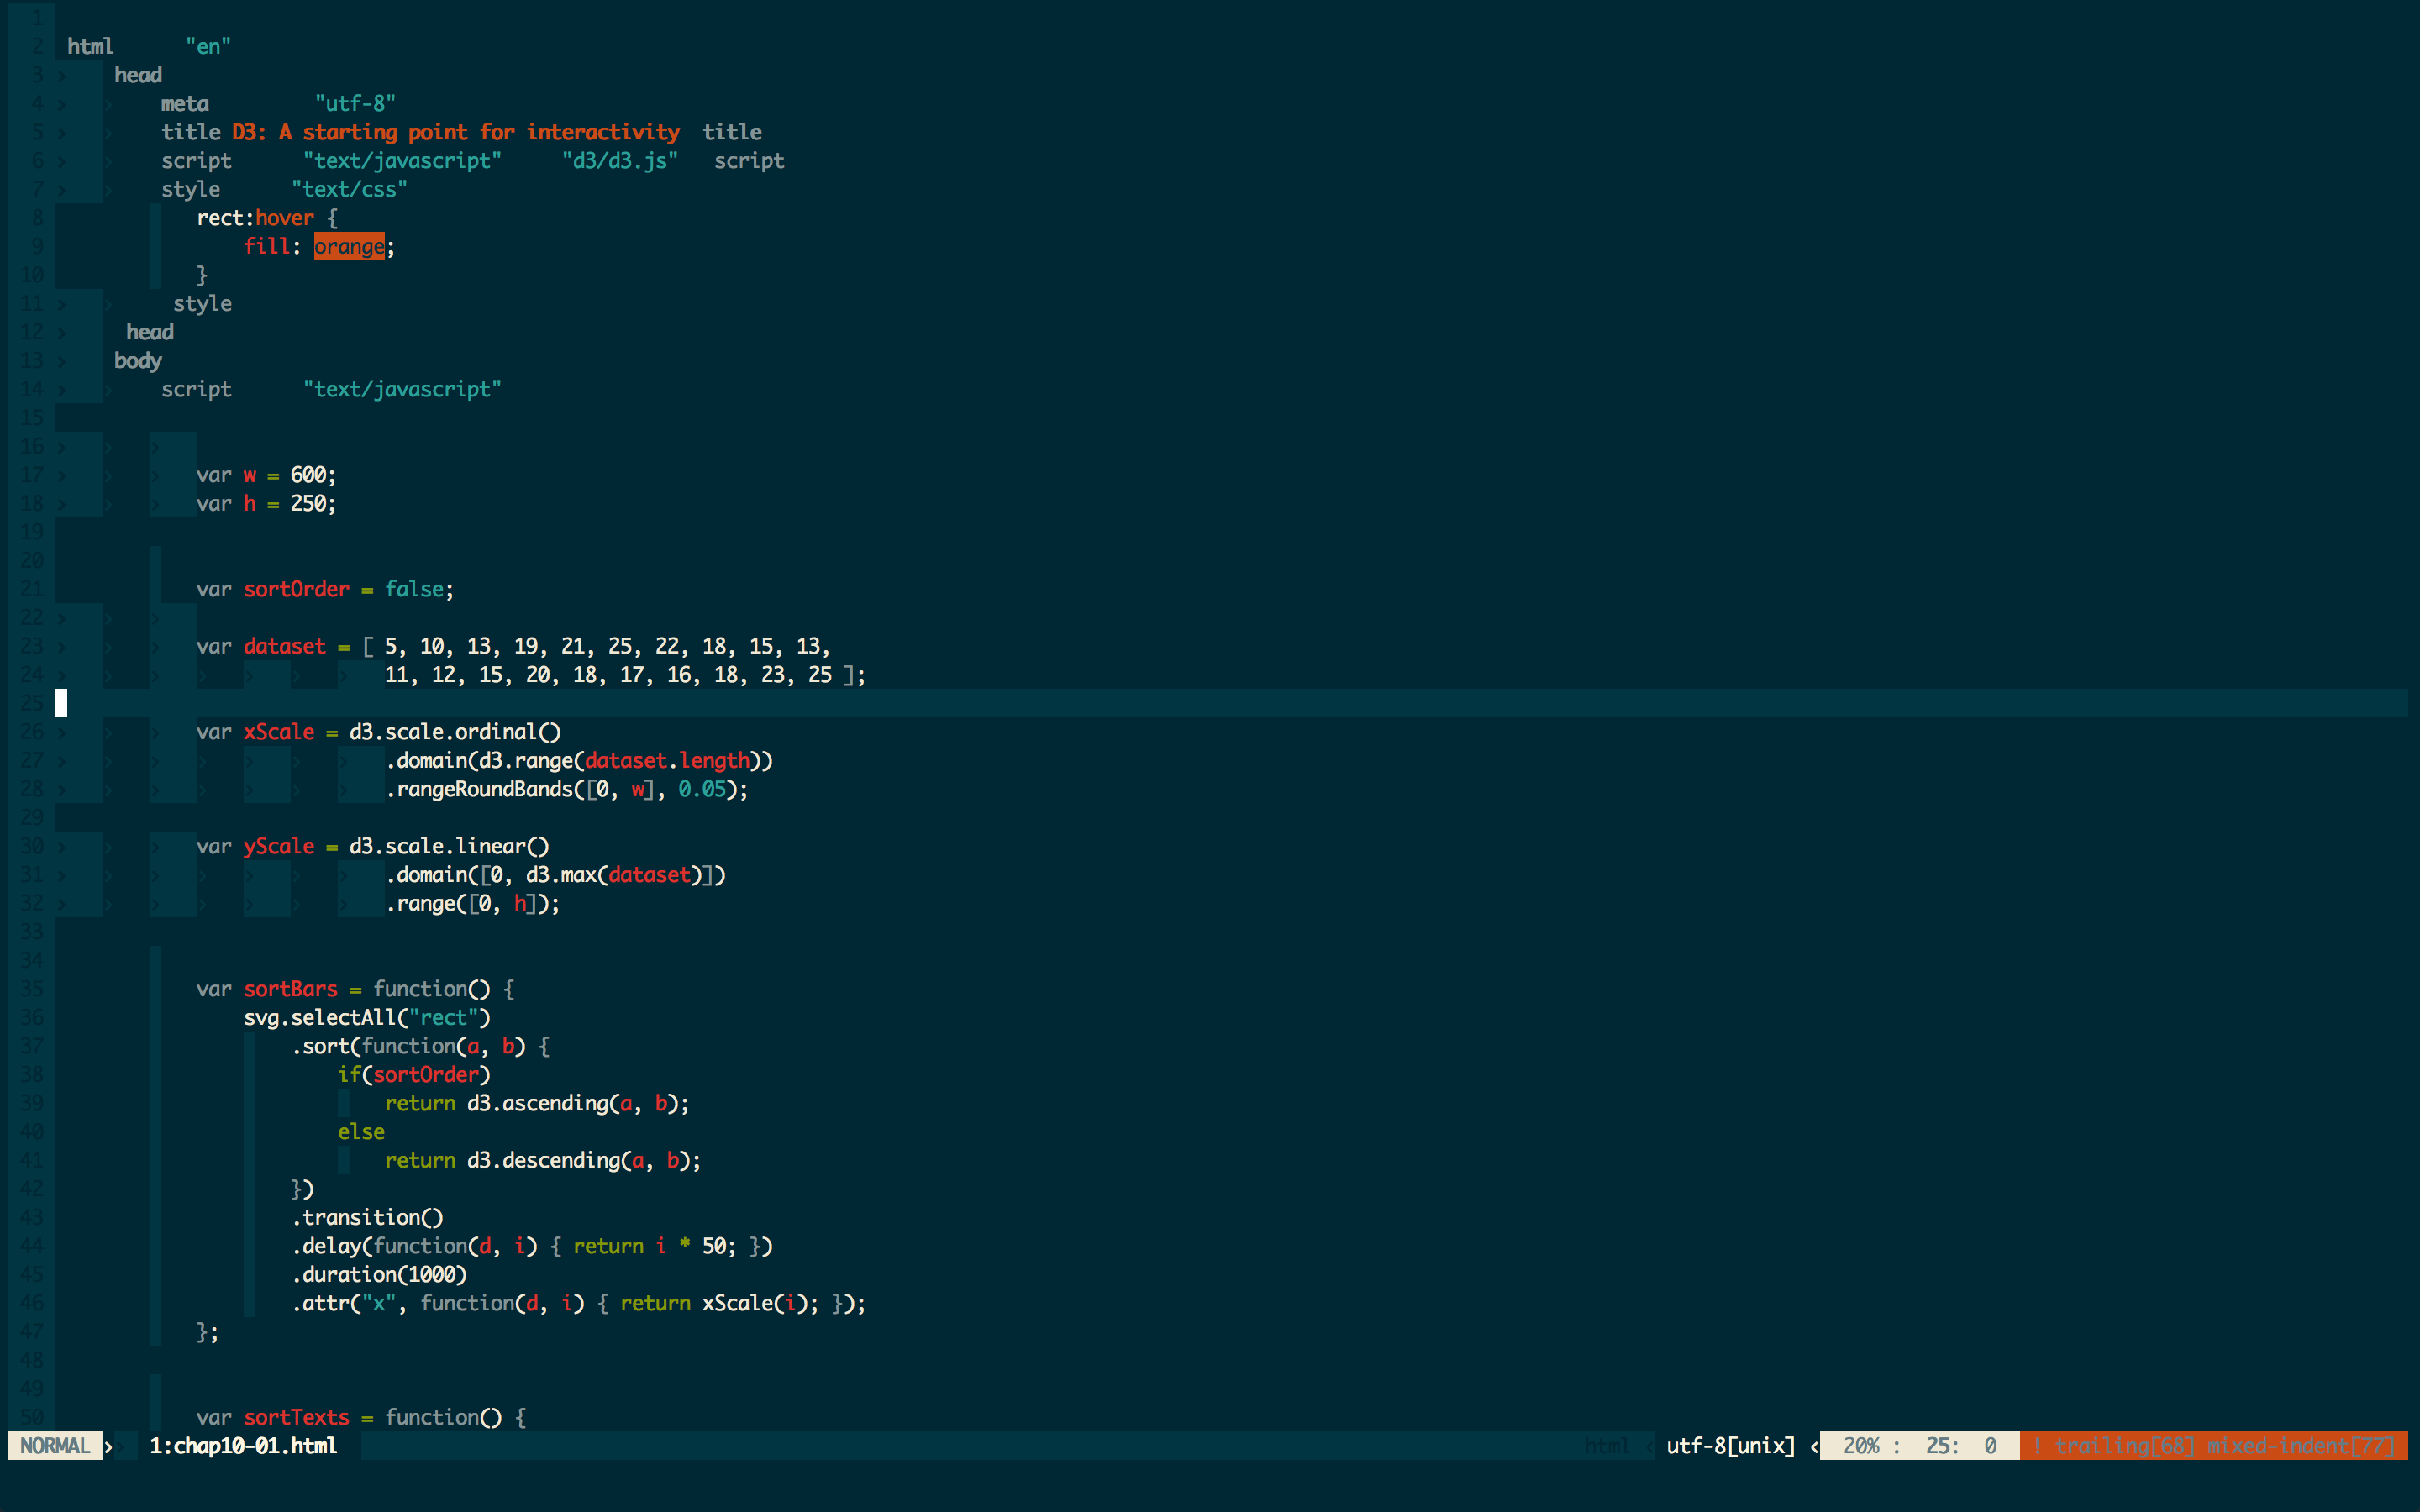Click the utf-8[unix] encoding indicator
This screenshot has height=1512, width=2420.
(1730, 1446)
